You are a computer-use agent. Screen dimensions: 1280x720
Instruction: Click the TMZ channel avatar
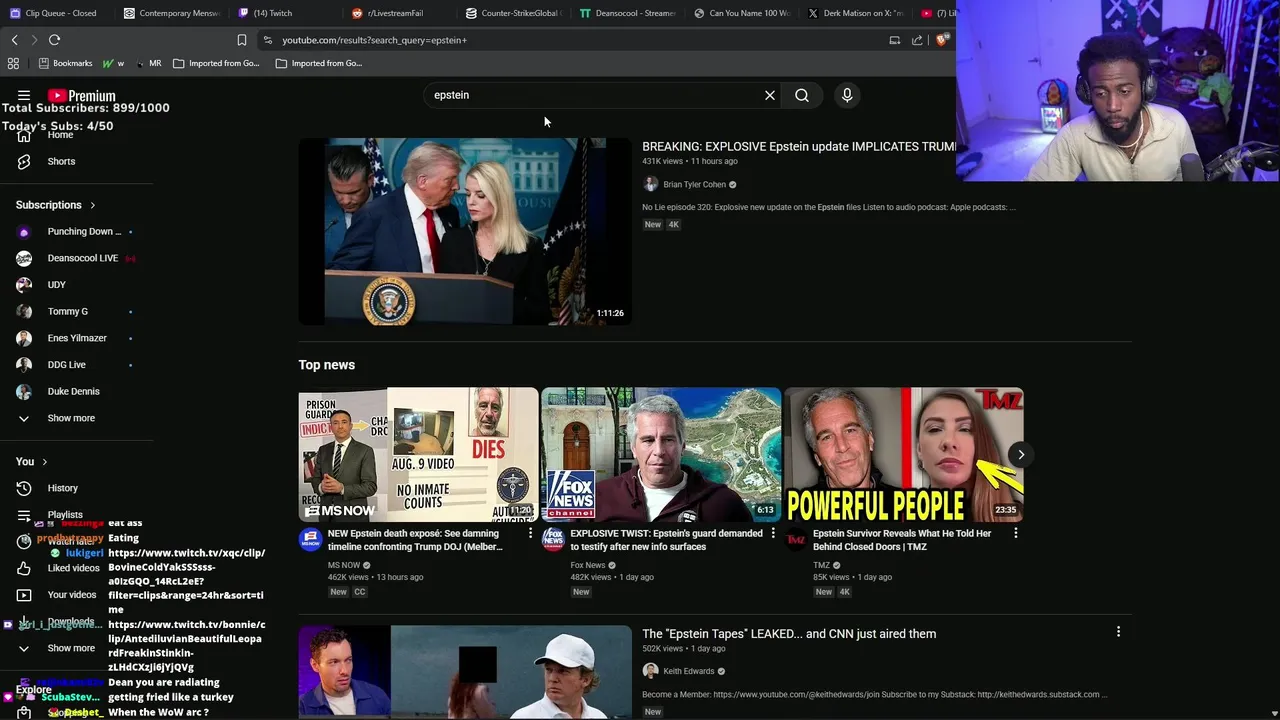point(796,540)
